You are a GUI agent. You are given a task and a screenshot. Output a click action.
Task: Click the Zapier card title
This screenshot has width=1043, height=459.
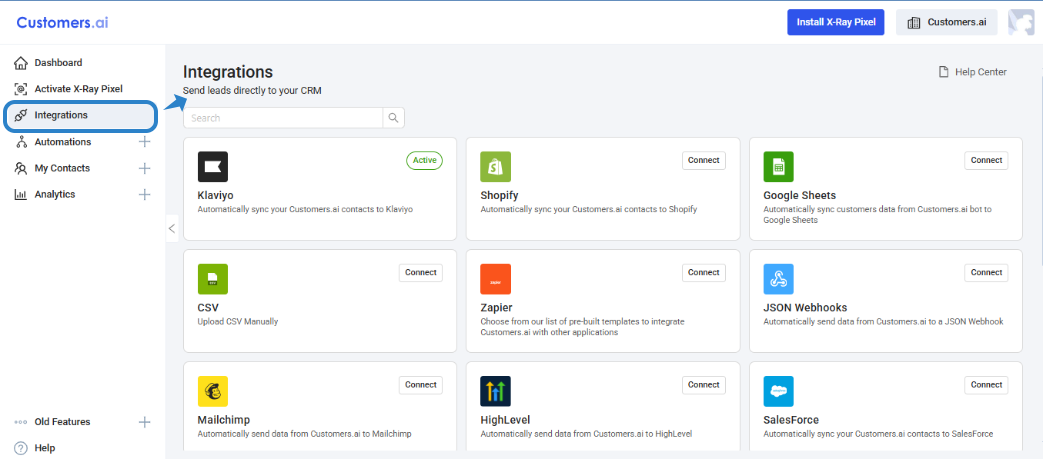pyautogui.click(x=496, y=308)
